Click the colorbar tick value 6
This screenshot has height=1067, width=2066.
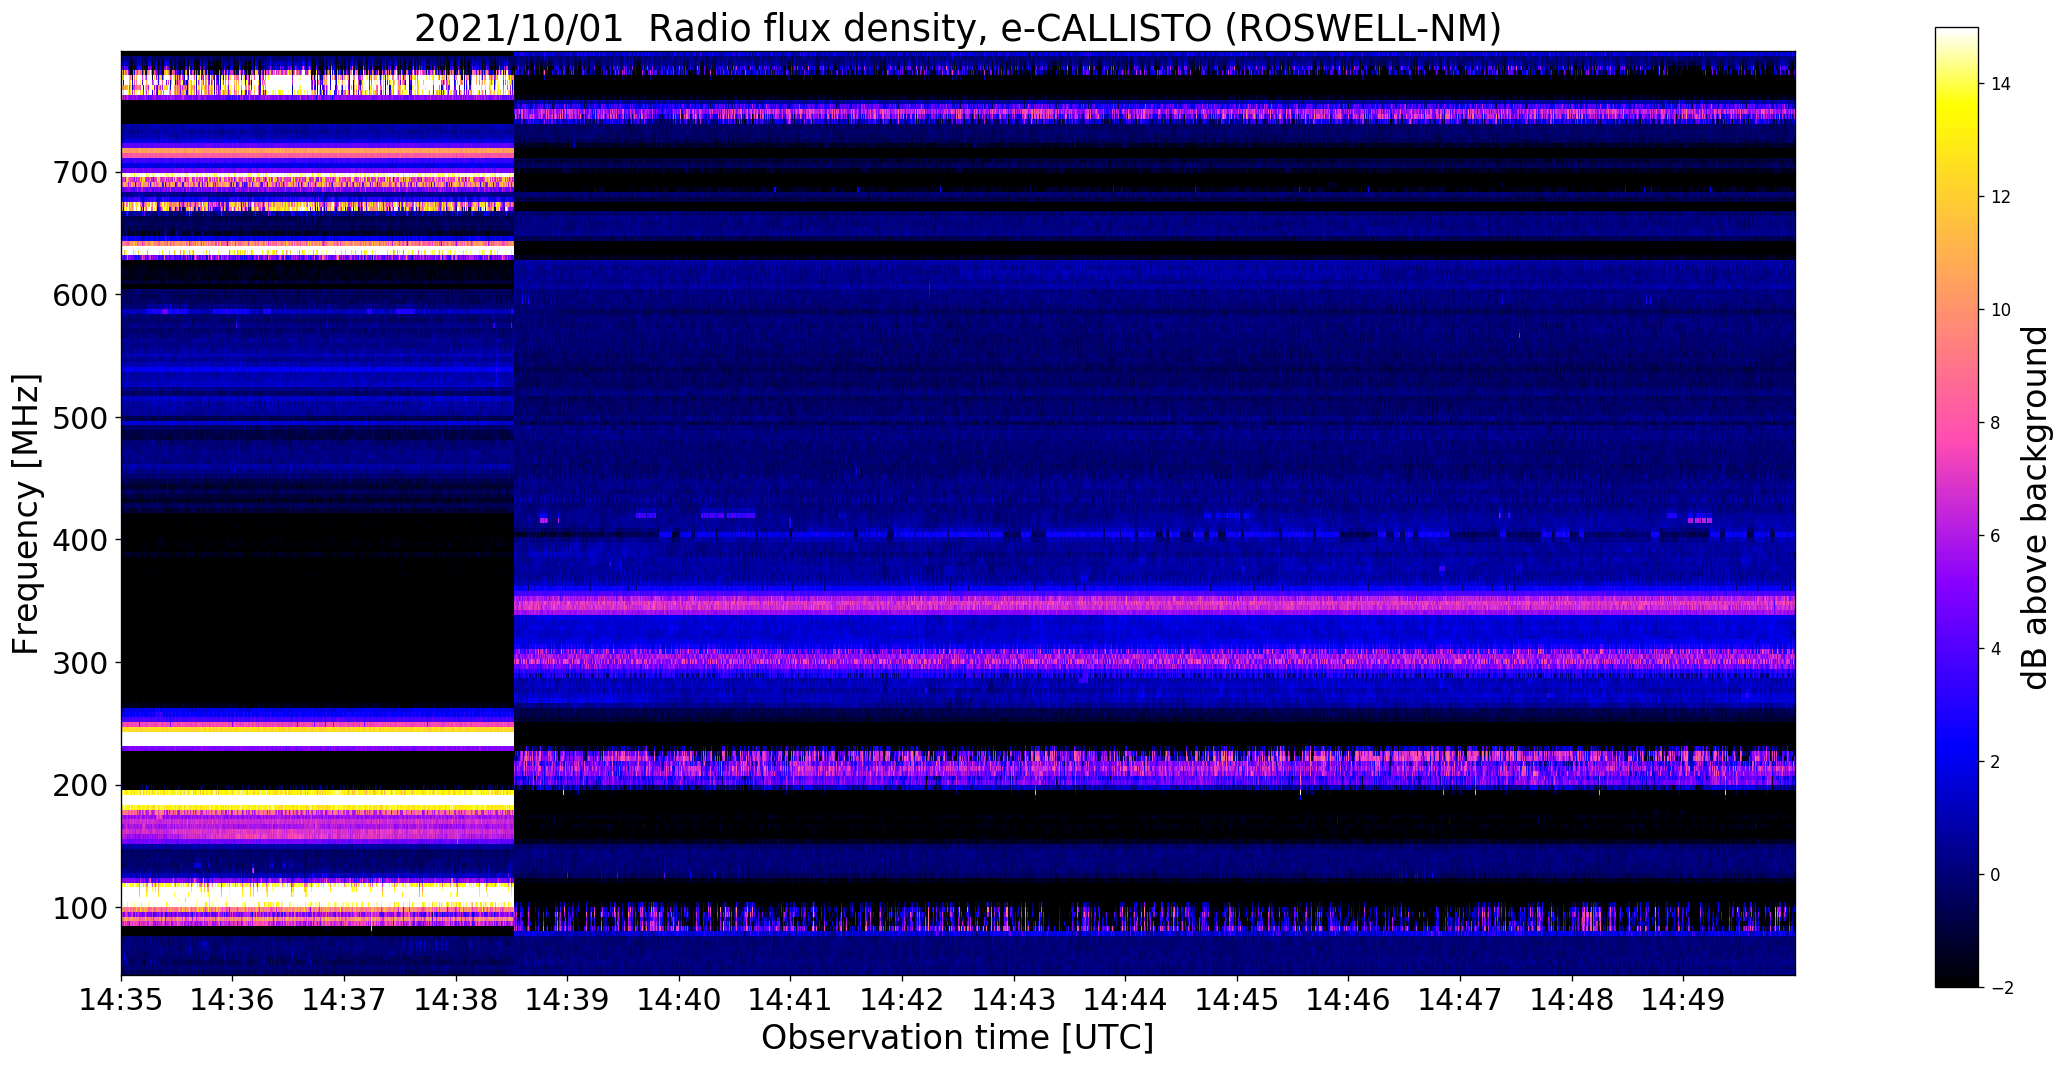click(1996, 536)
